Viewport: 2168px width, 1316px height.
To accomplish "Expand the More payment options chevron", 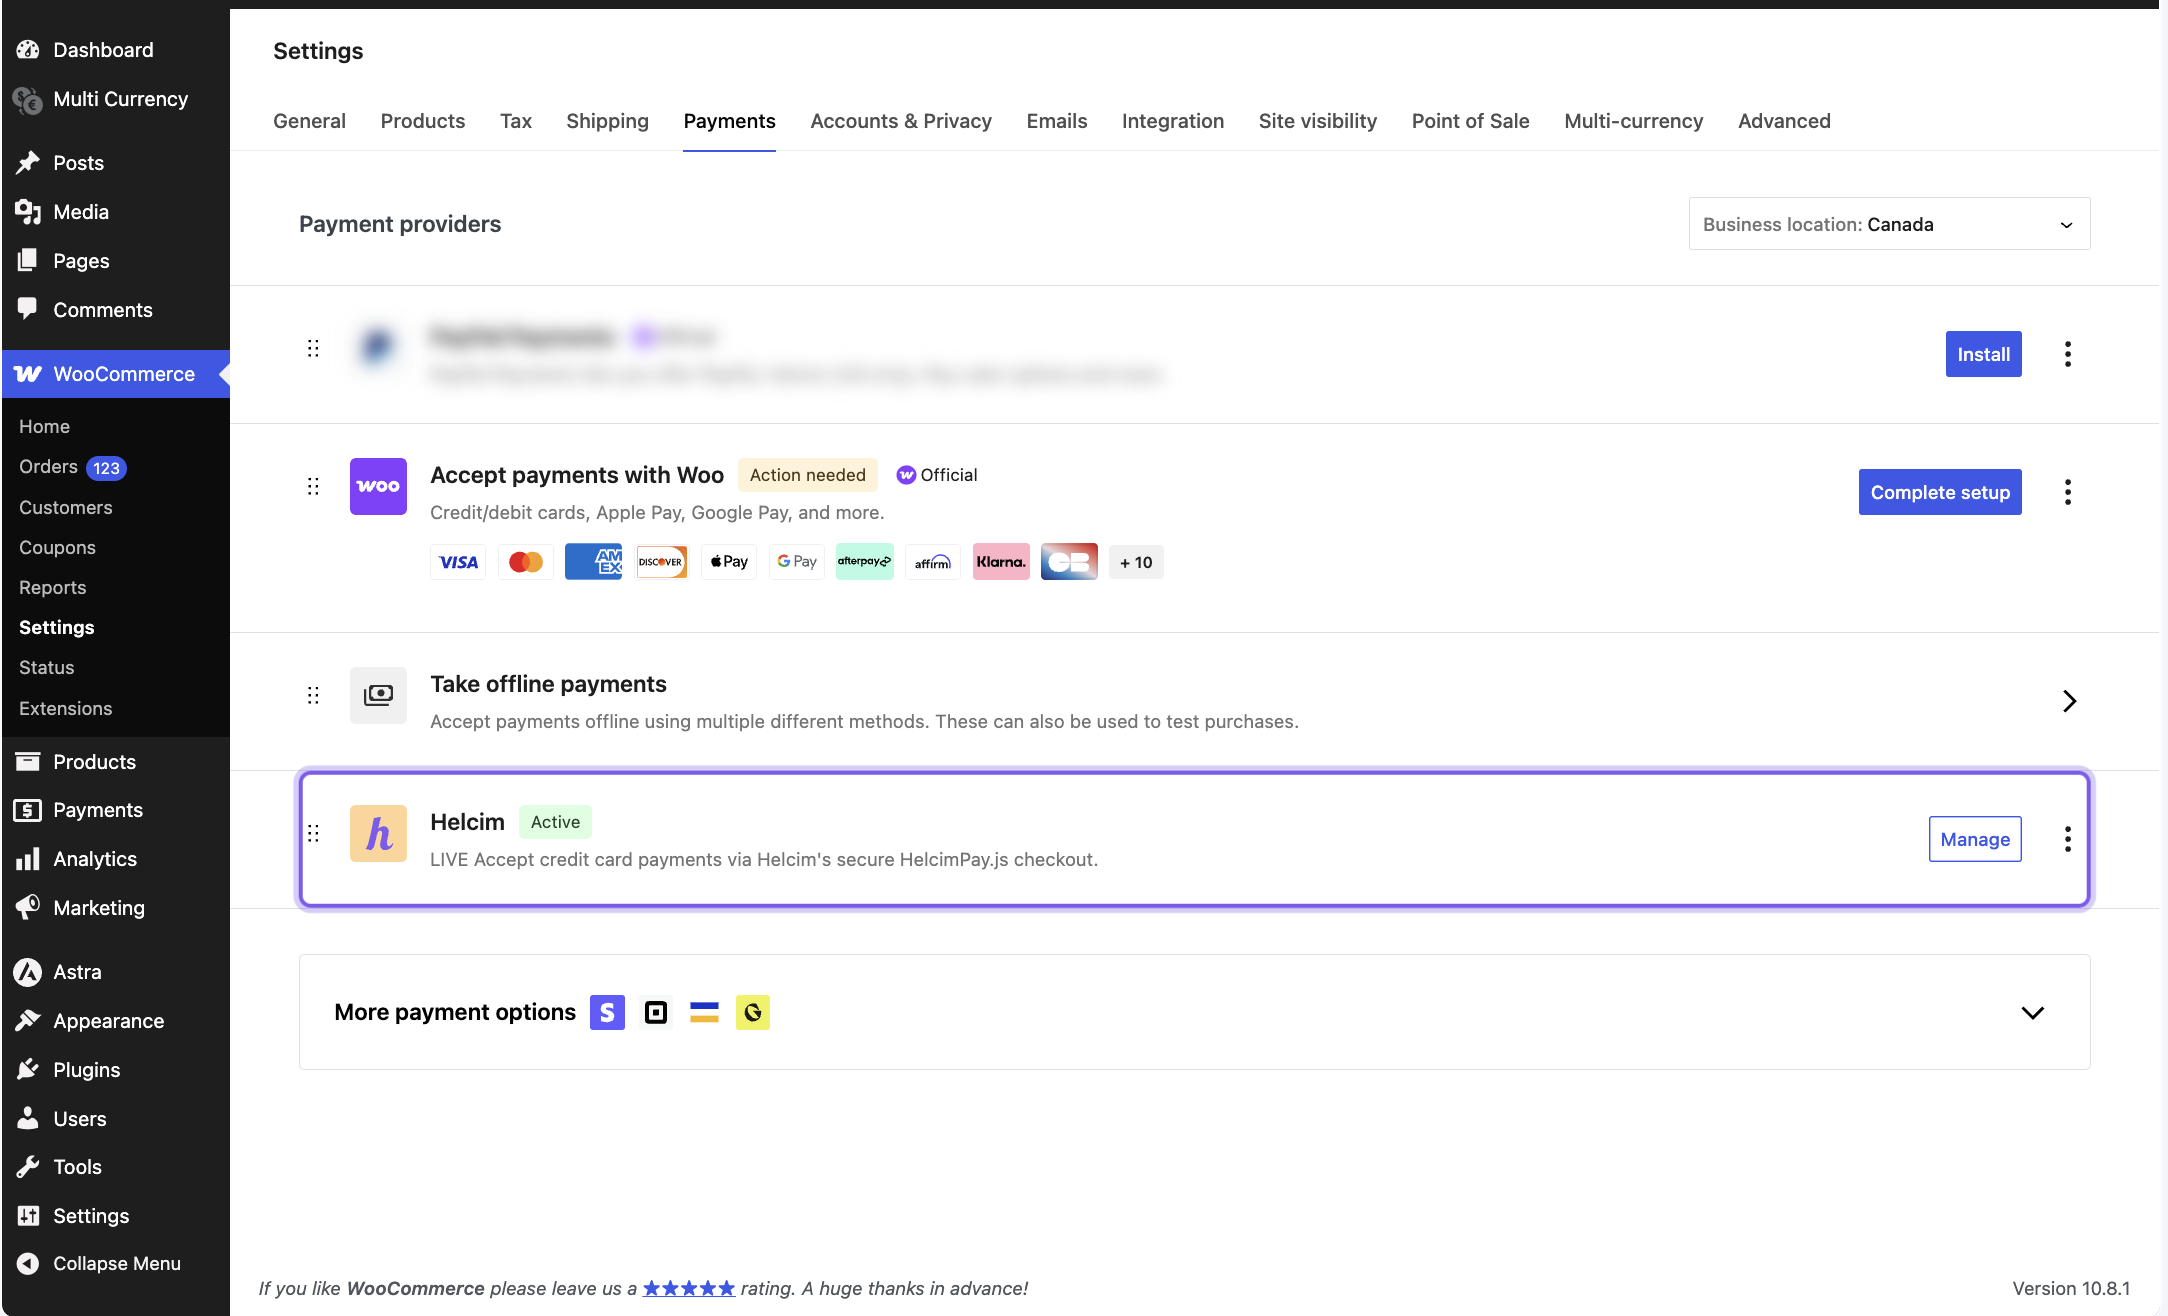I will click(x=2033, y=1013).
